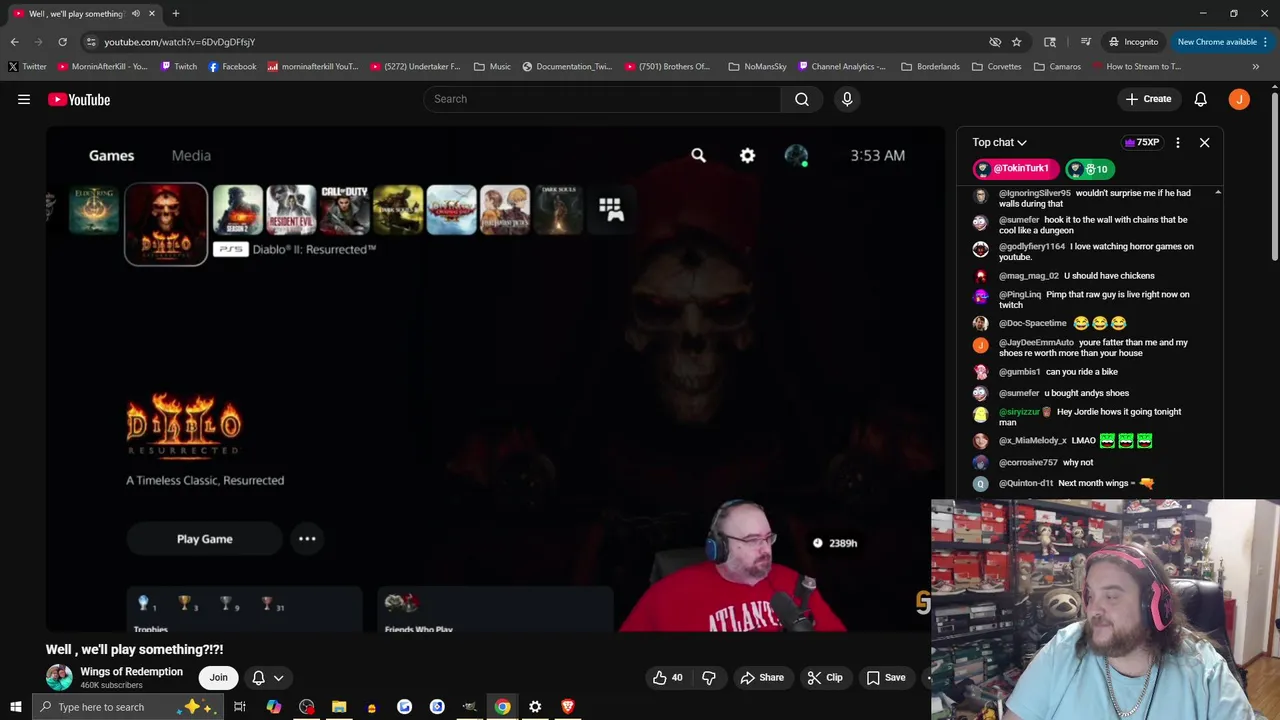Click the video player showing Diablo II
This screenshot has height=720, width=1280.
click(x=495, y=380)
